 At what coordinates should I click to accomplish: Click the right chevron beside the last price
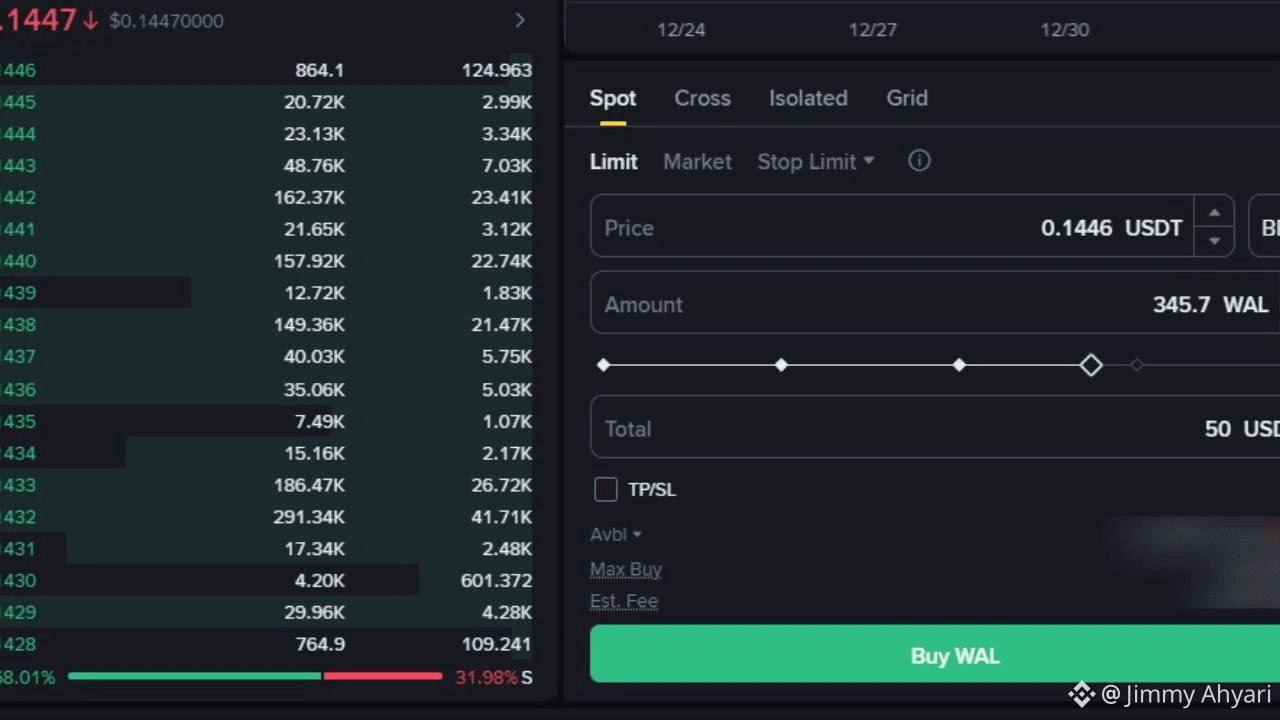pyautogui.click(x=520, y=20)
